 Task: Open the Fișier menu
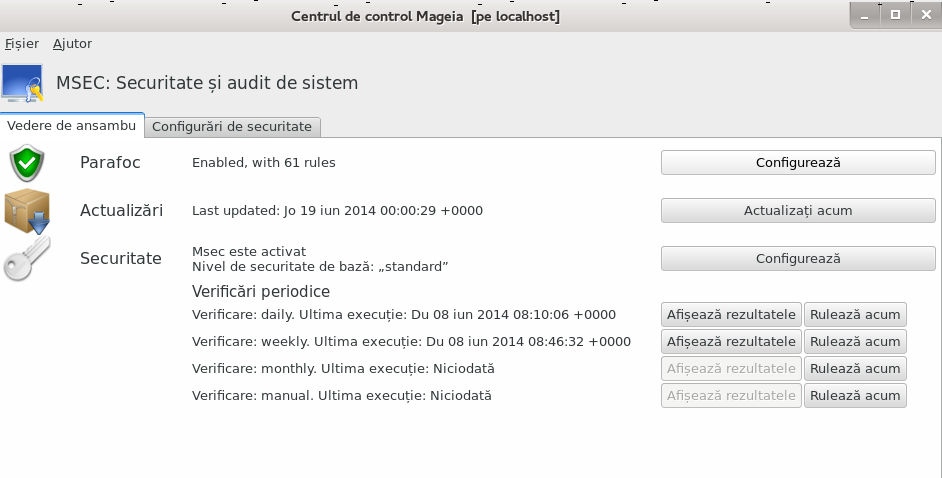22,44
